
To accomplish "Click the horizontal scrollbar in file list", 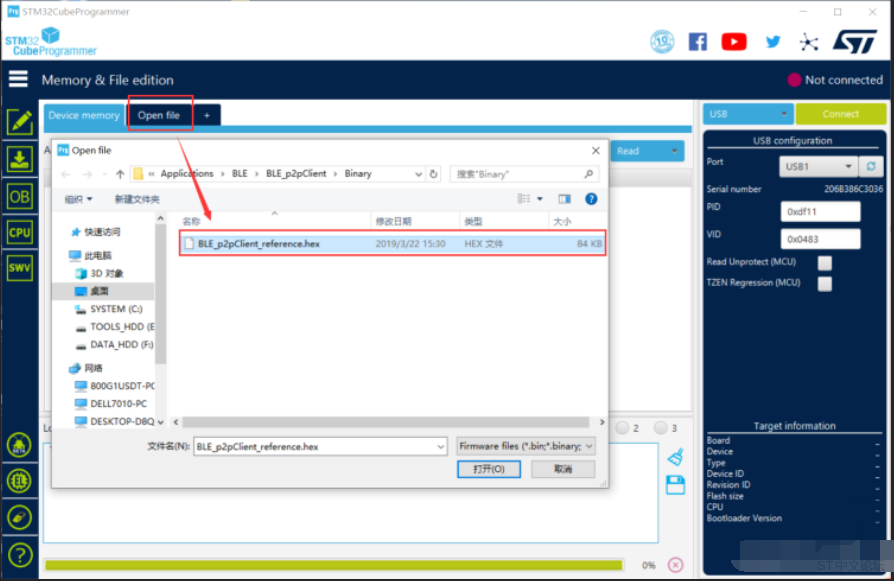I will [386, 422].
